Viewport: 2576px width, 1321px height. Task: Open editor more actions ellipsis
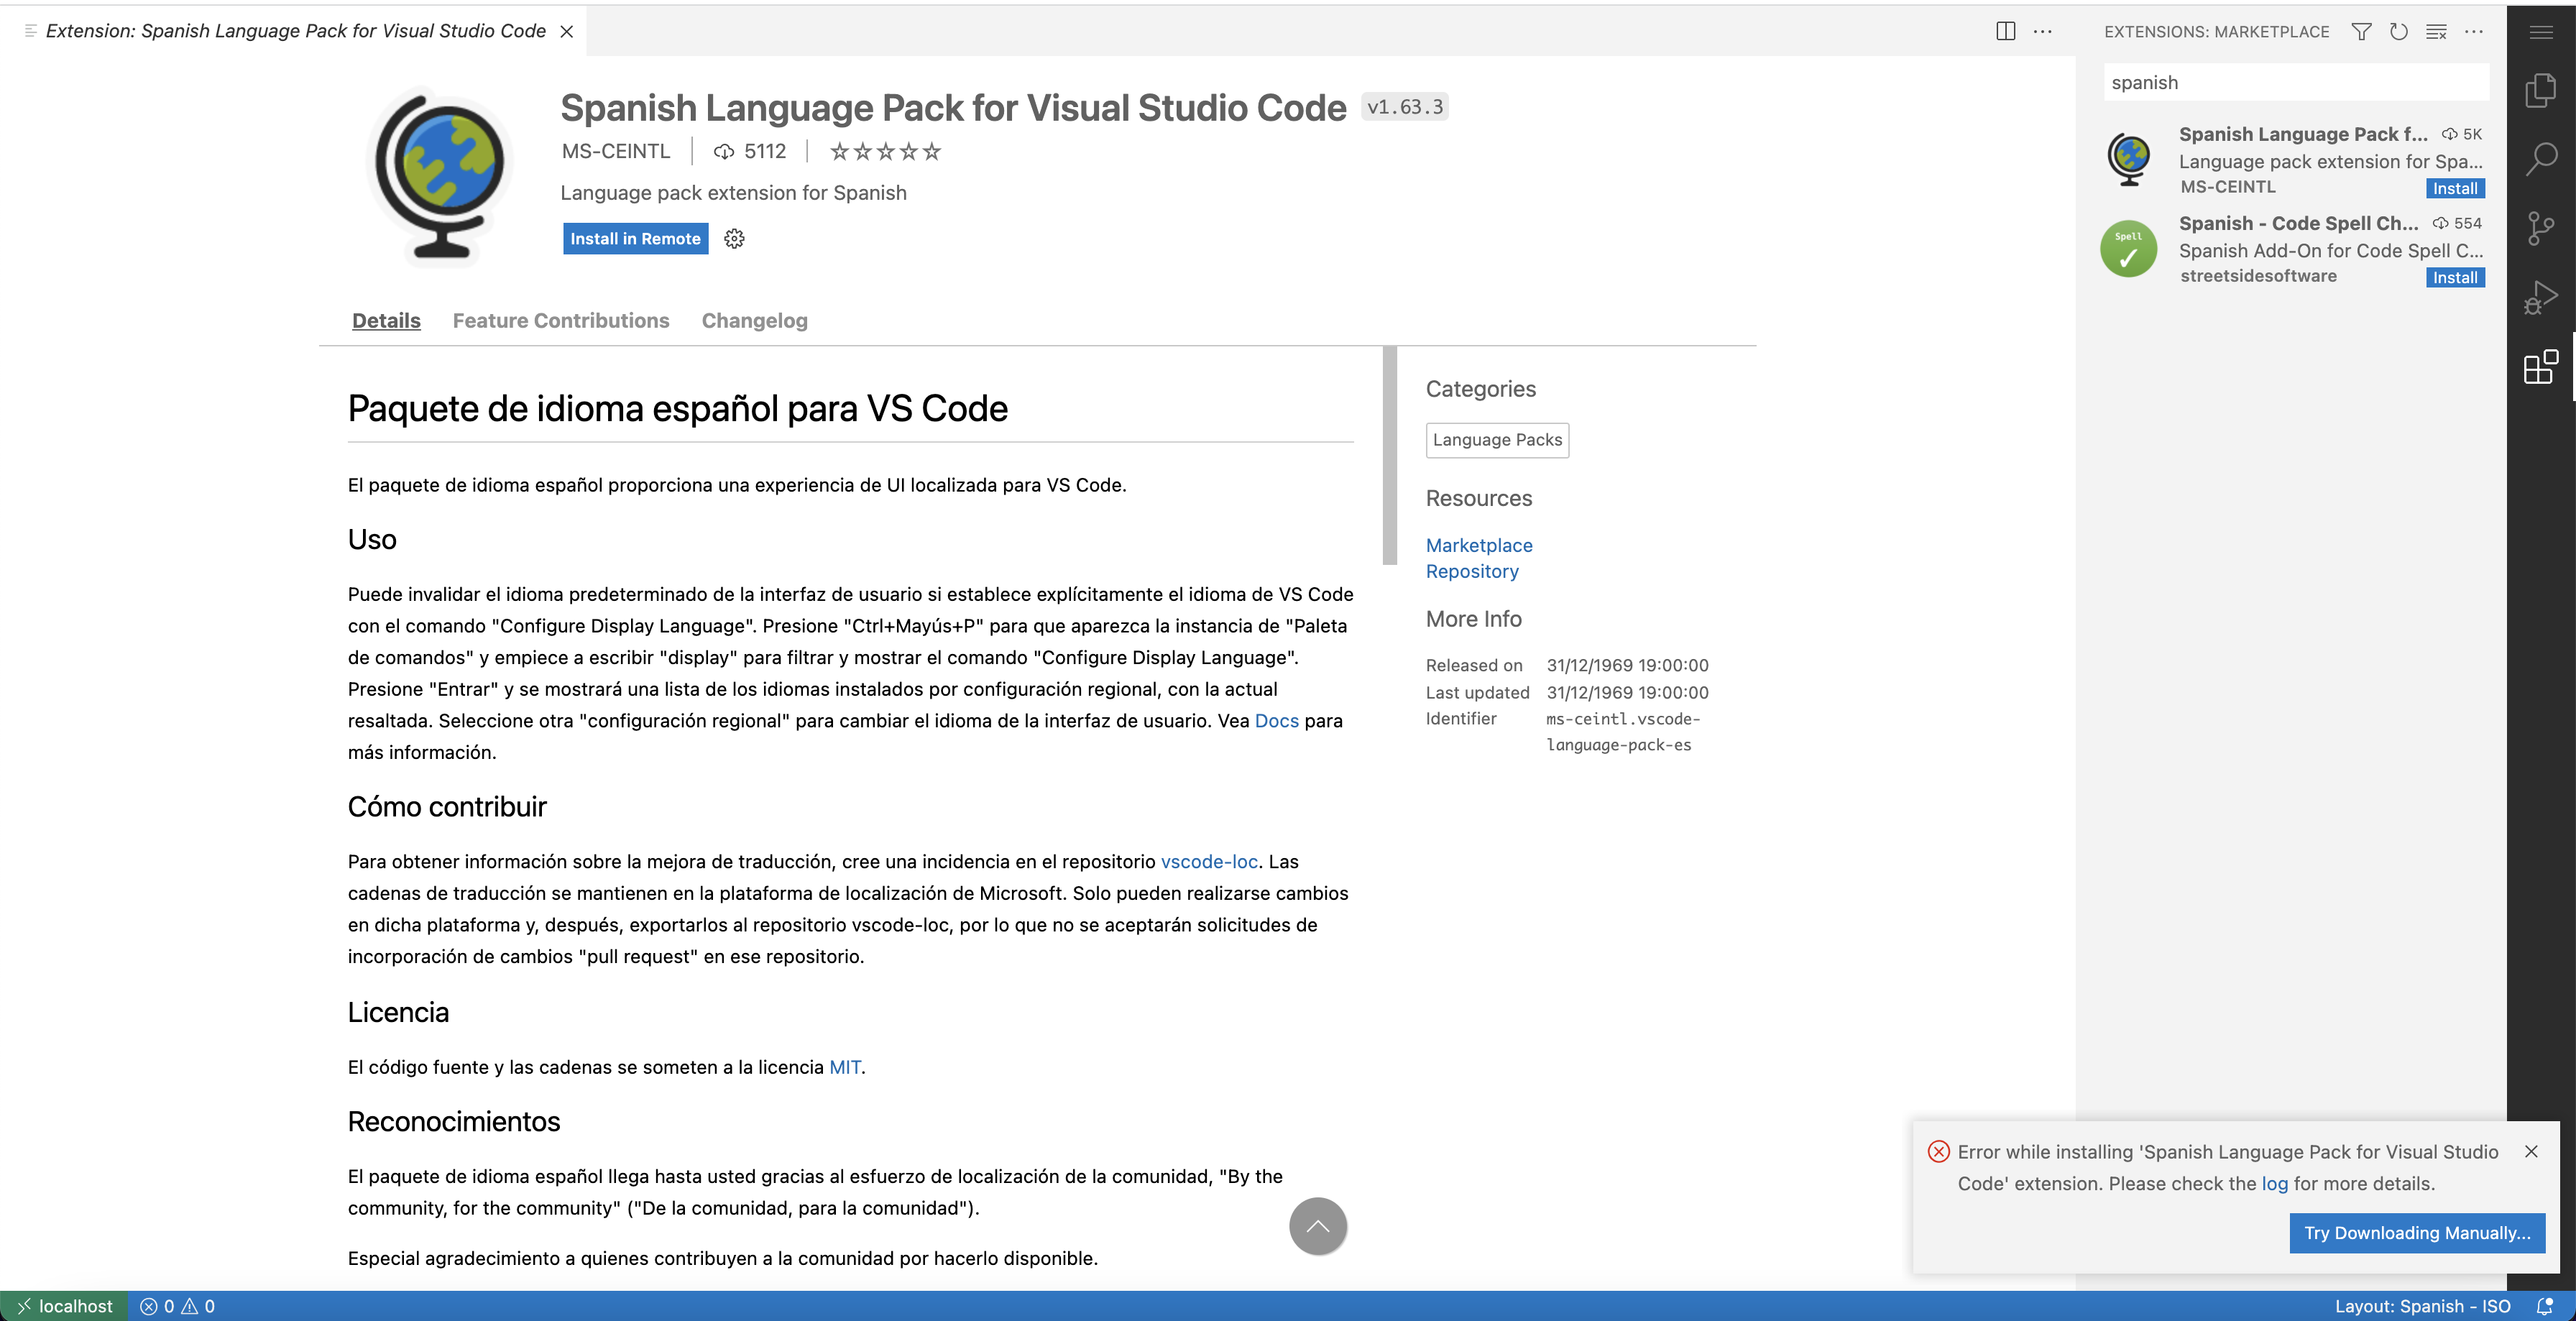2042,31
